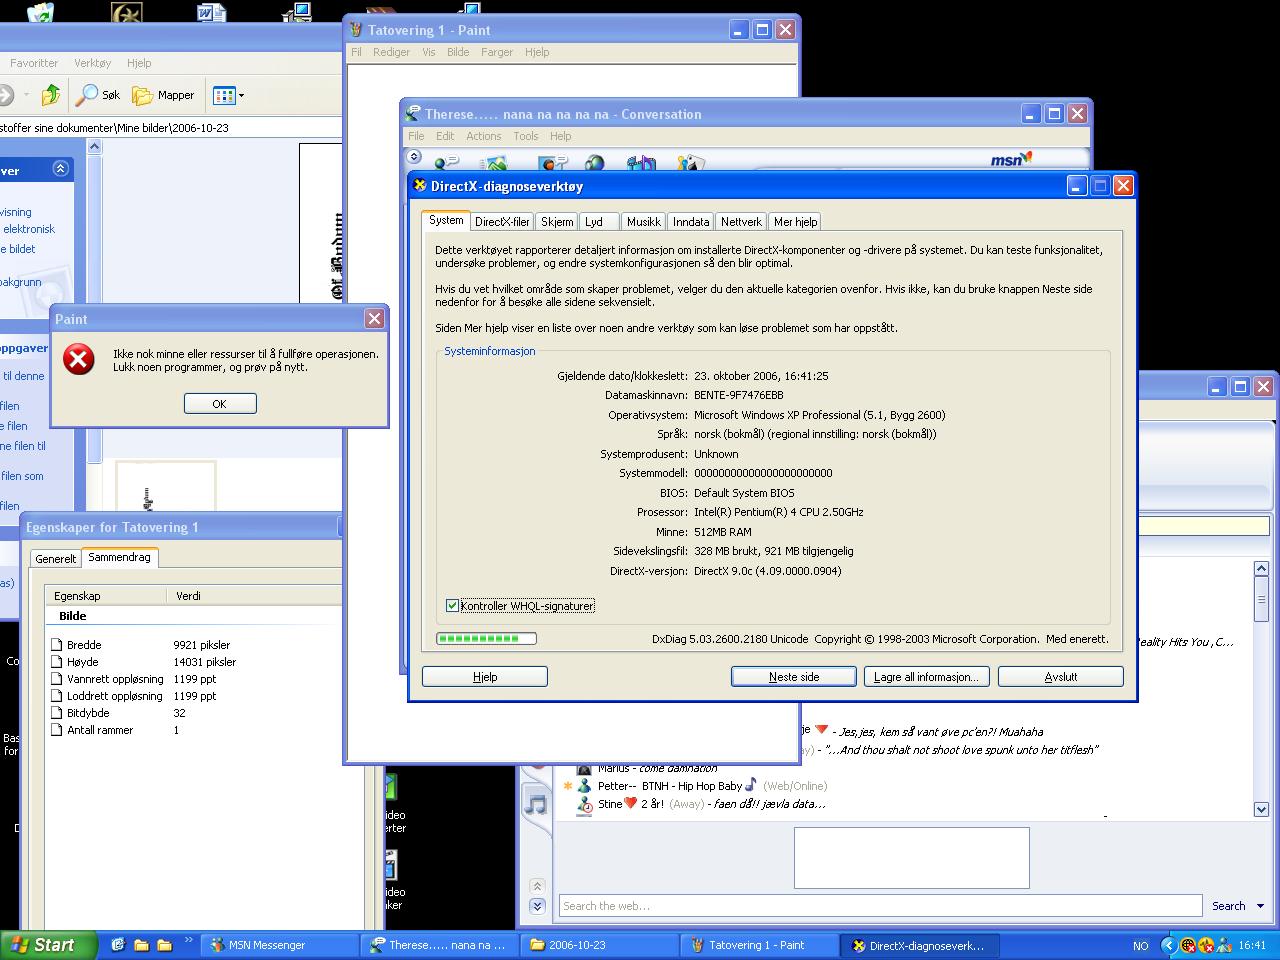Close the Paint error dialog with X
Screen dimensions: 1280x960
pyautogui.click(x=374, y=318)
